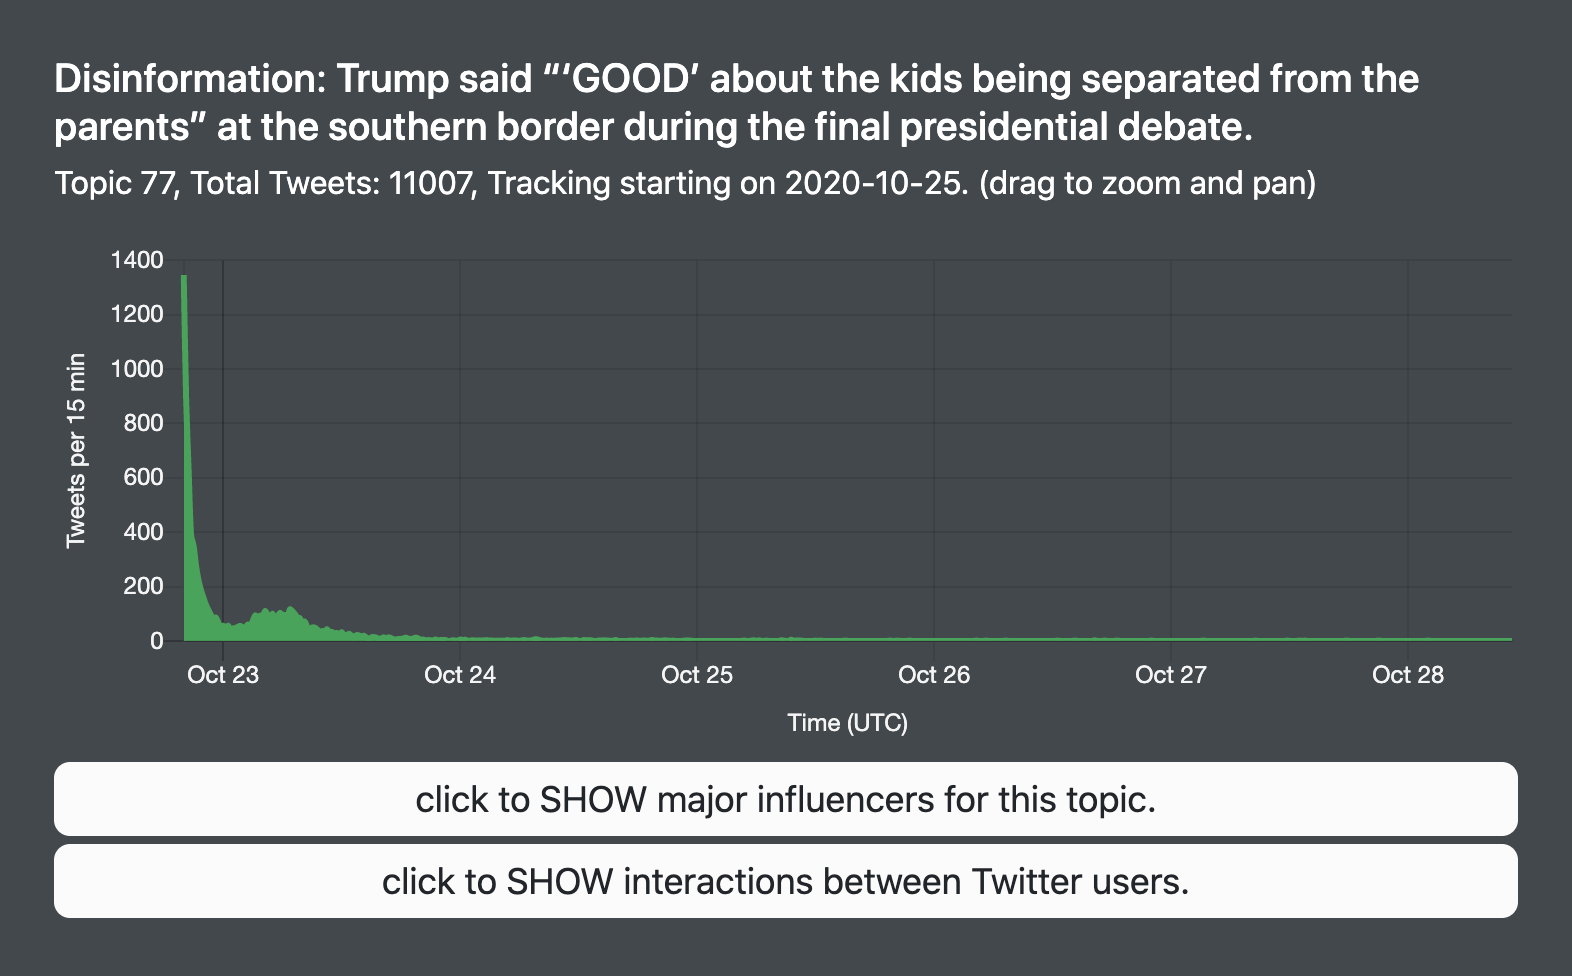Select the Oct 24 date tick label

(460, 675)
